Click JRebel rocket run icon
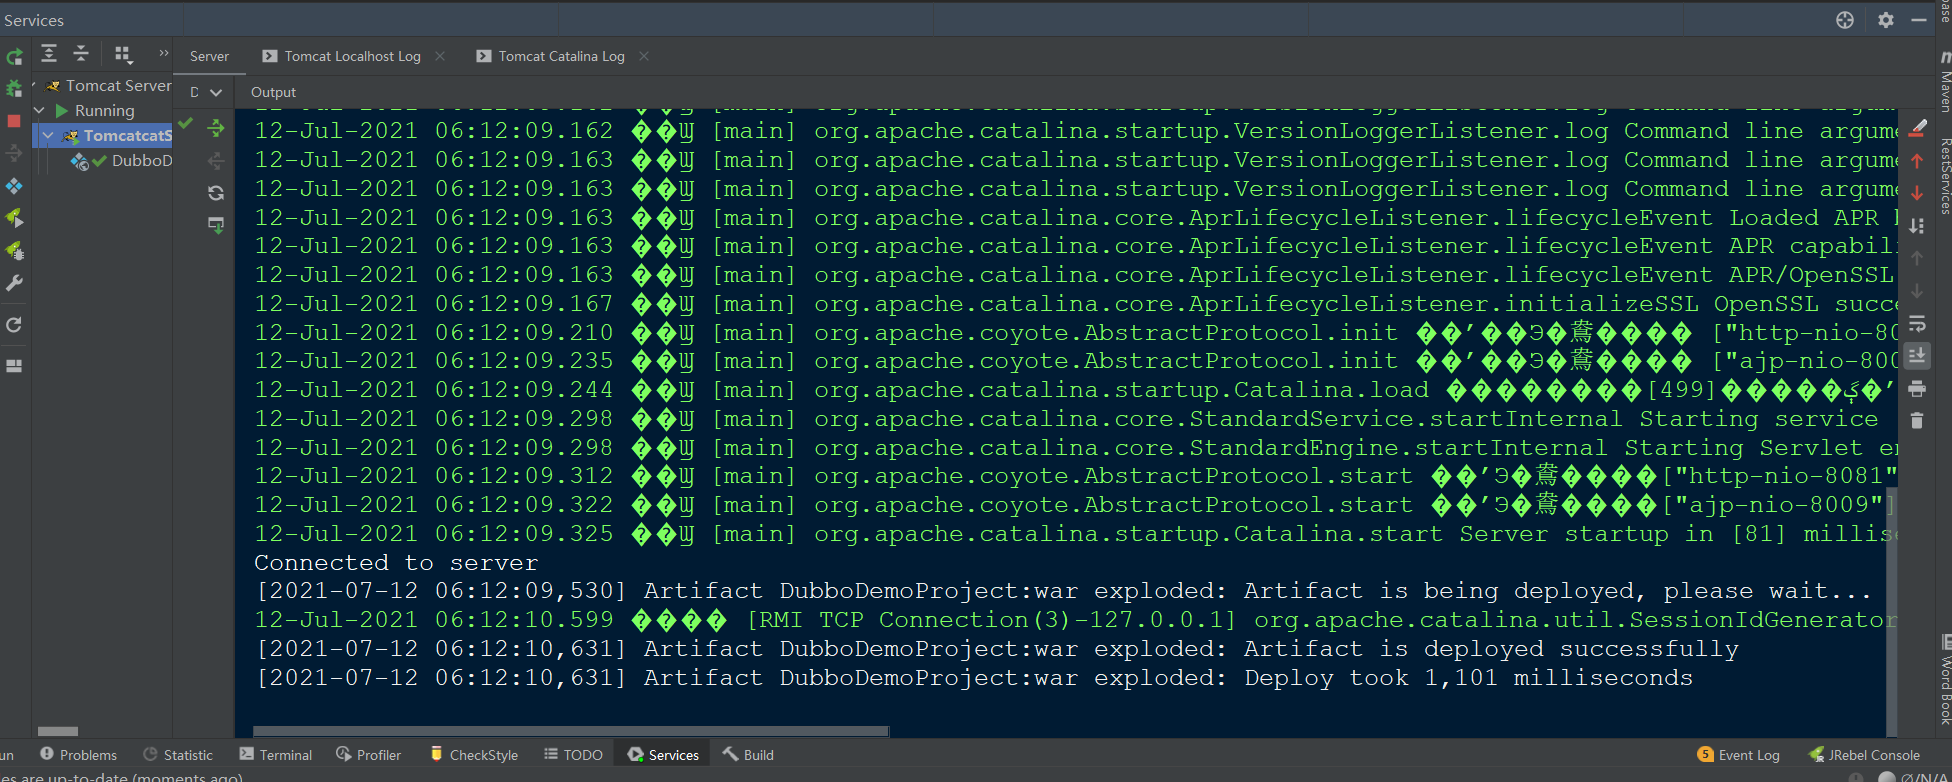The image size is (1952, 782). pyautogui.click(x=14, y=218)
